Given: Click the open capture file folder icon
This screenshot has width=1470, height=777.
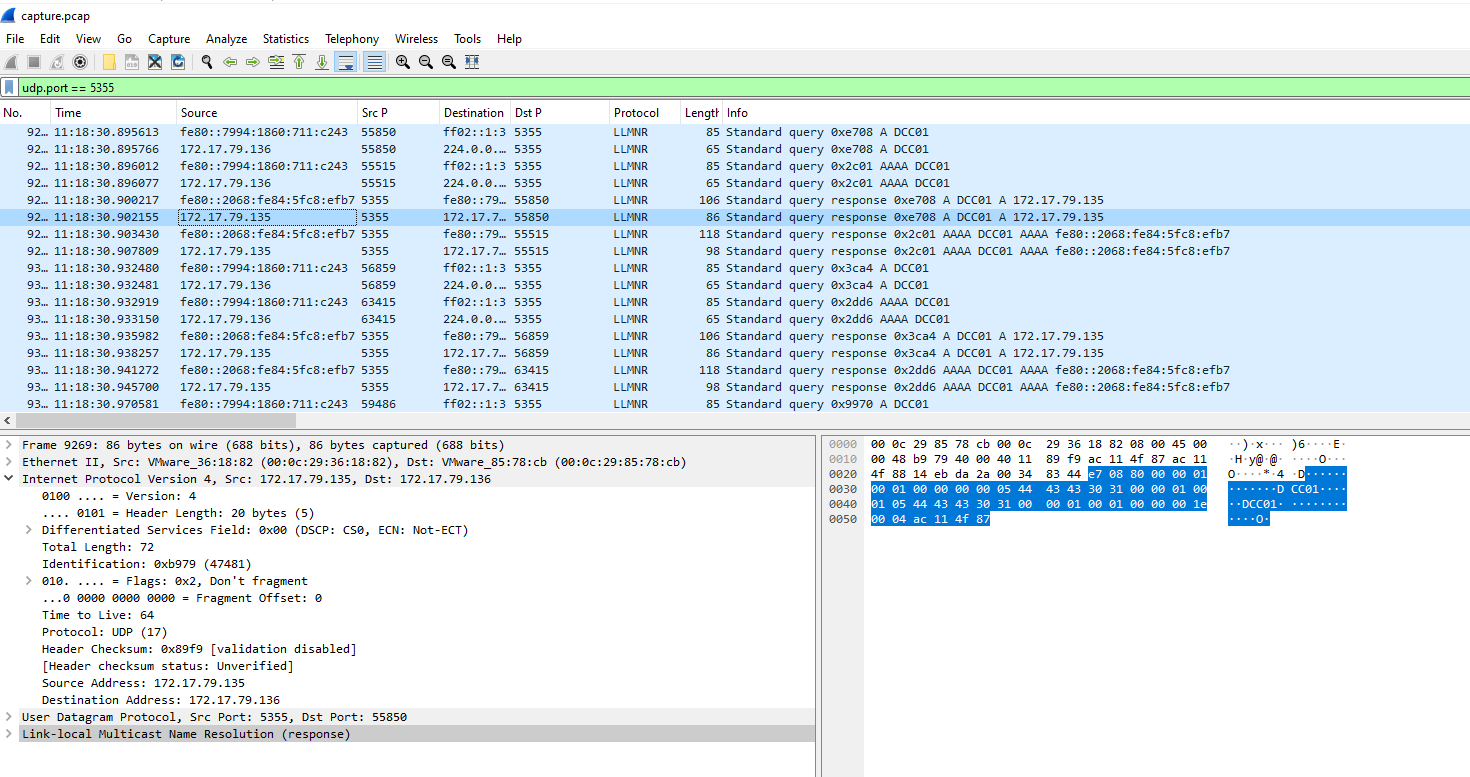Looking at the screenshot, I should (x=109, y=62).
